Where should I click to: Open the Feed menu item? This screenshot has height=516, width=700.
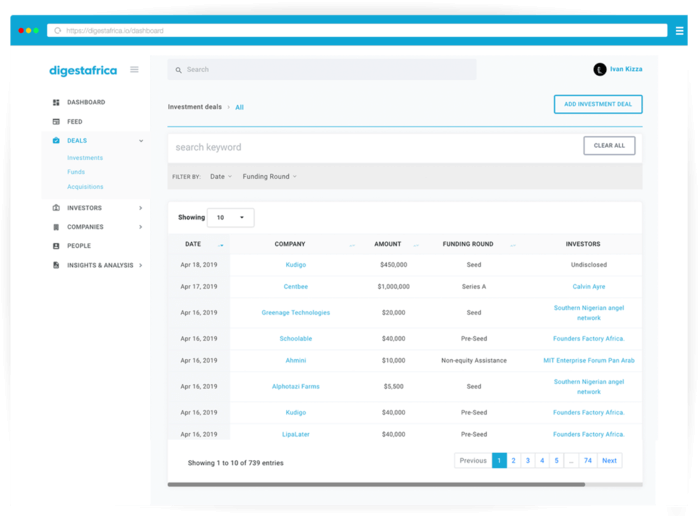[75, 121]
